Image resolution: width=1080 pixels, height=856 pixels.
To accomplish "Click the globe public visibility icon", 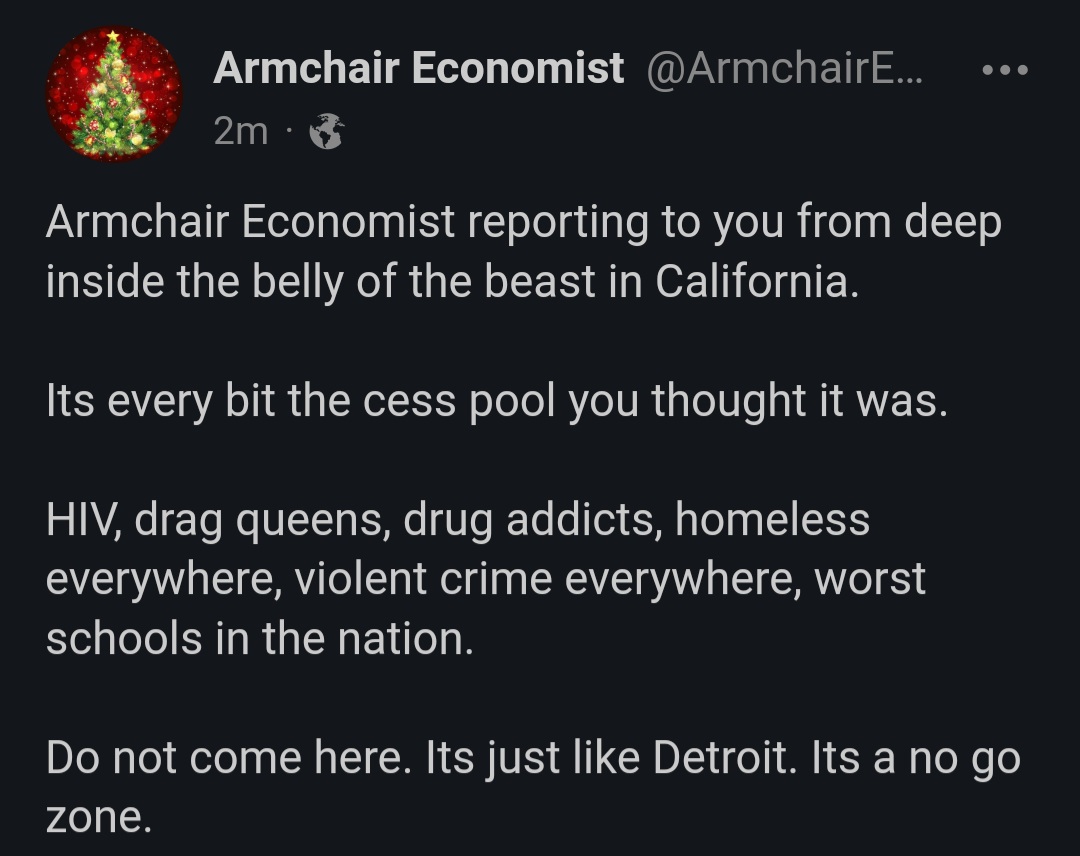I will 326,131.
